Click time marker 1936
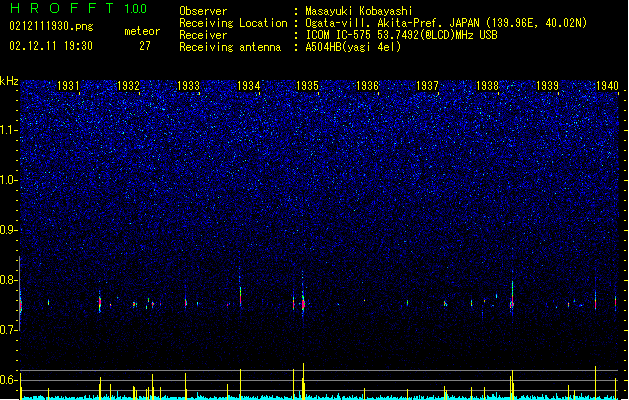Screen dimensions: 629x400 367,85
